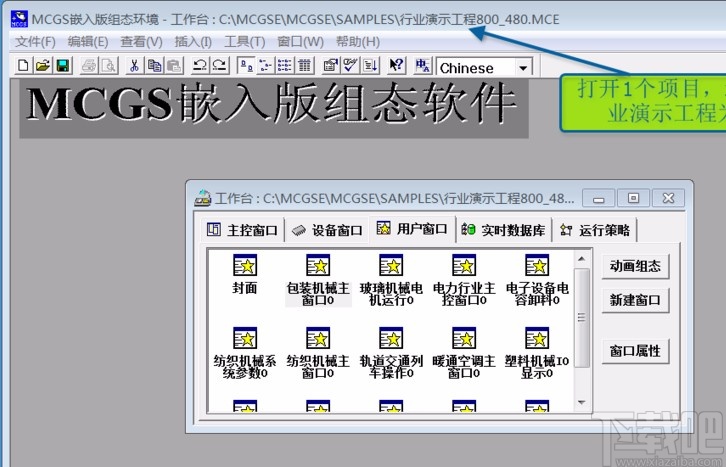Maximize the 工作台 child window
This screenshot has height=467, width=726.
coord(633,199)
